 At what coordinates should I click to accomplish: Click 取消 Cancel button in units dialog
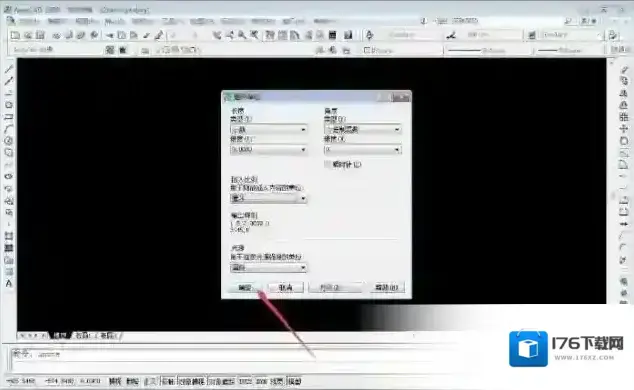click(285, 287)
